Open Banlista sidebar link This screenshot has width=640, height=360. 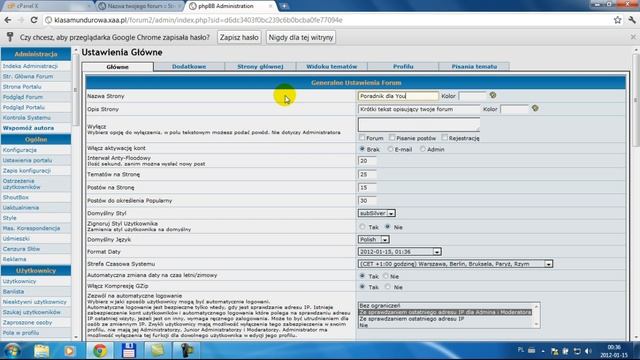13,291
